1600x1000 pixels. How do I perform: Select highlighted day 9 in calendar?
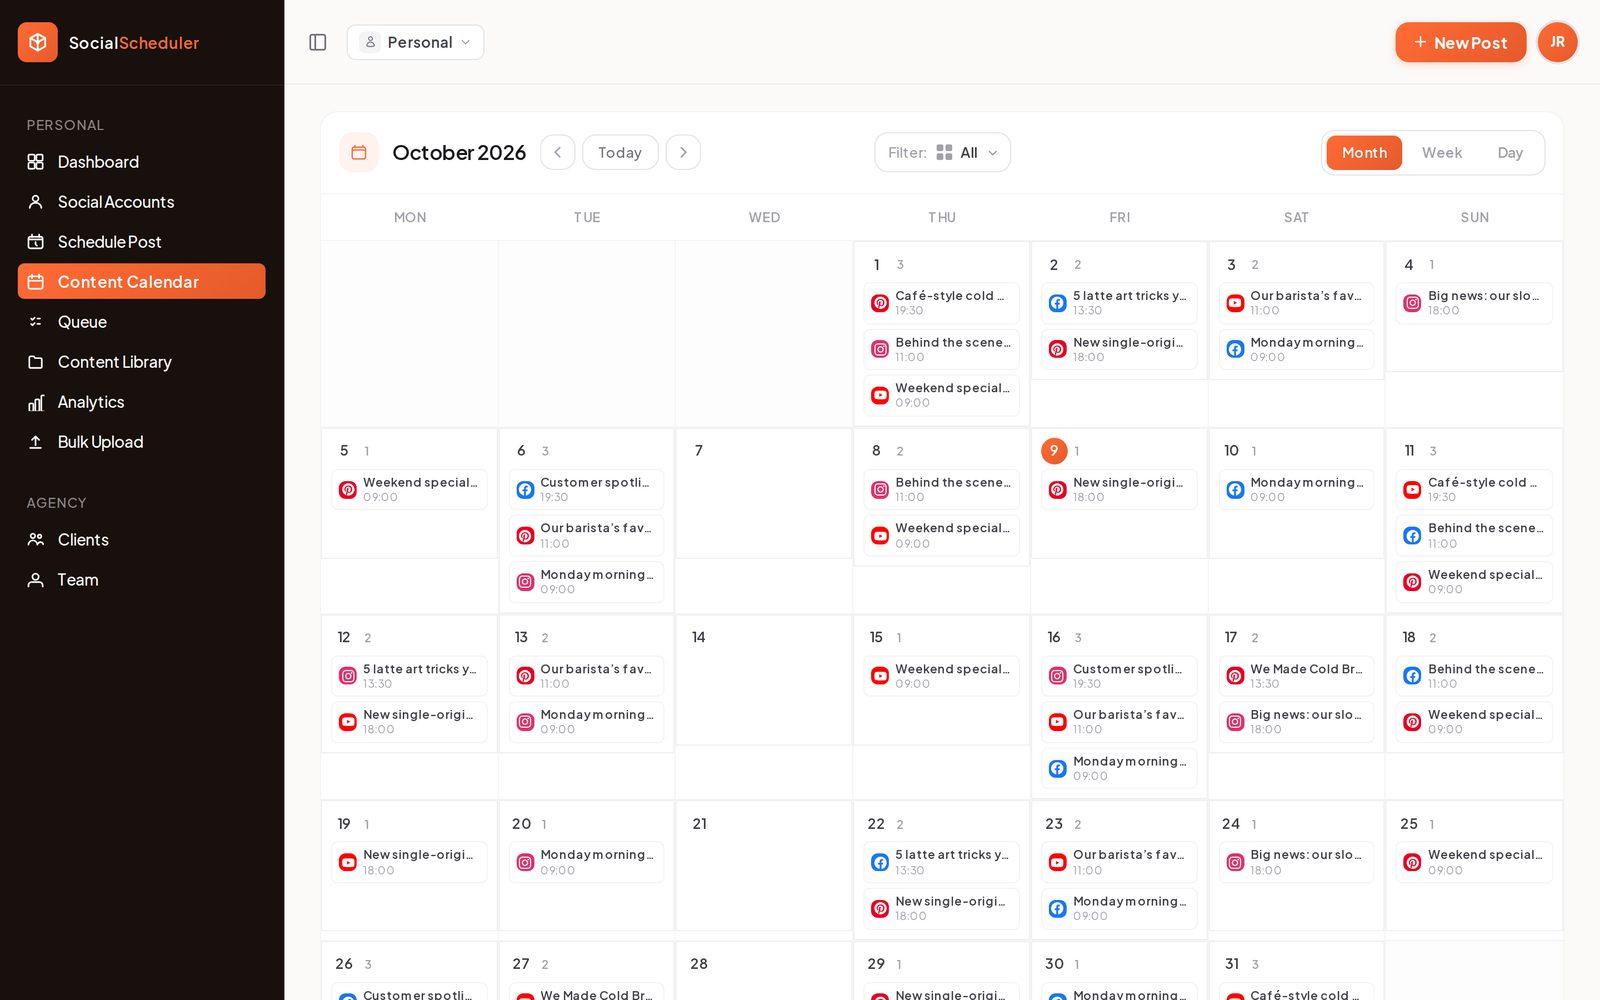[1054, 451]
